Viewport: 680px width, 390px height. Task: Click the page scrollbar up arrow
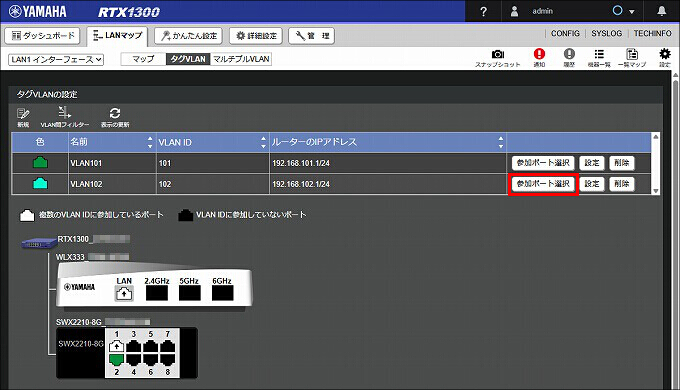coord(676,75)
